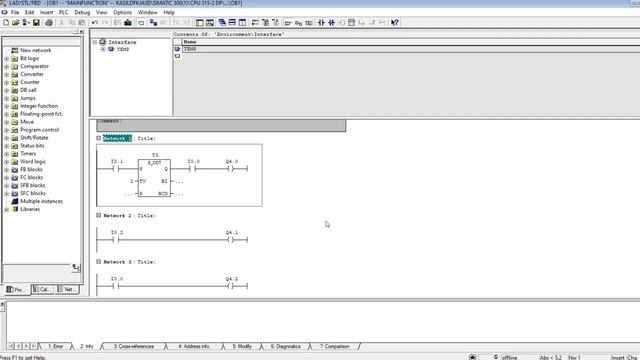Select the Cal... tab under catalog
This screenshot has width=640, height=360.
pos(42,289)
